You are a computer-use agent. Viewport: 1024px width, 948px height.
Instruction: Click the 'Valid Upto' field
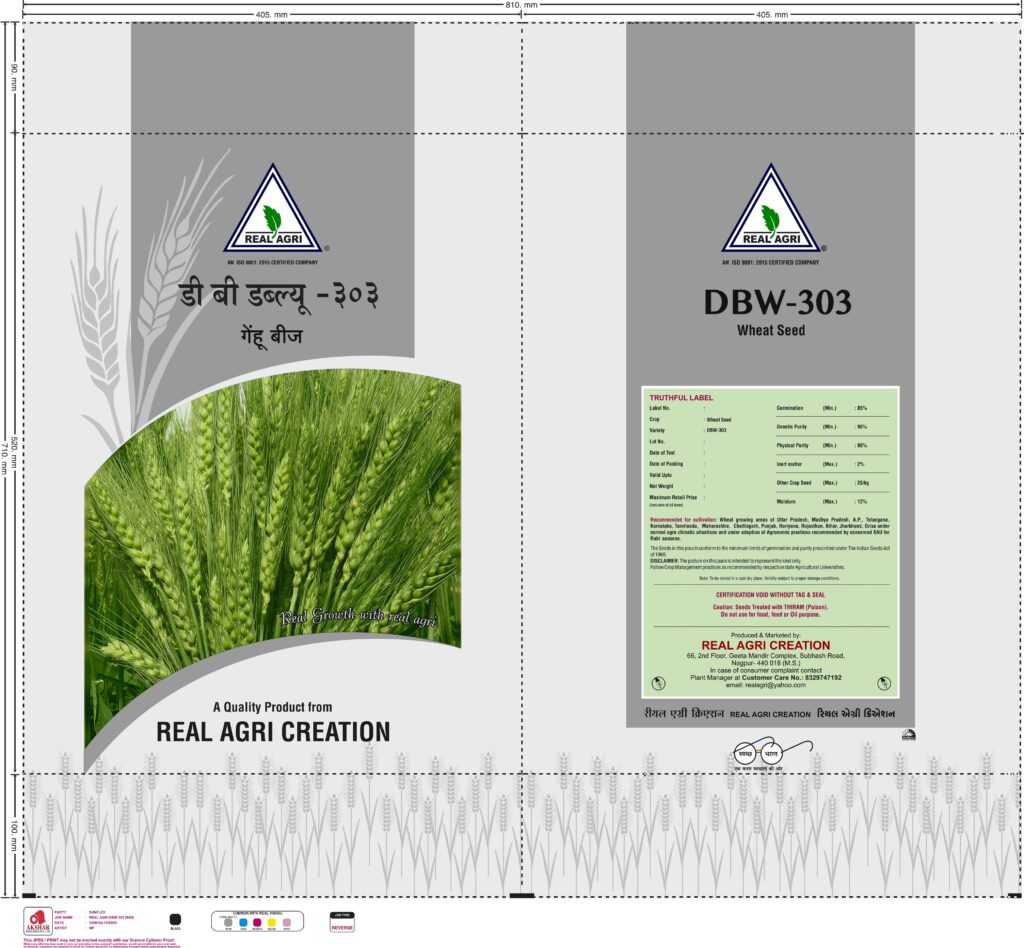(x=677, y=475)
